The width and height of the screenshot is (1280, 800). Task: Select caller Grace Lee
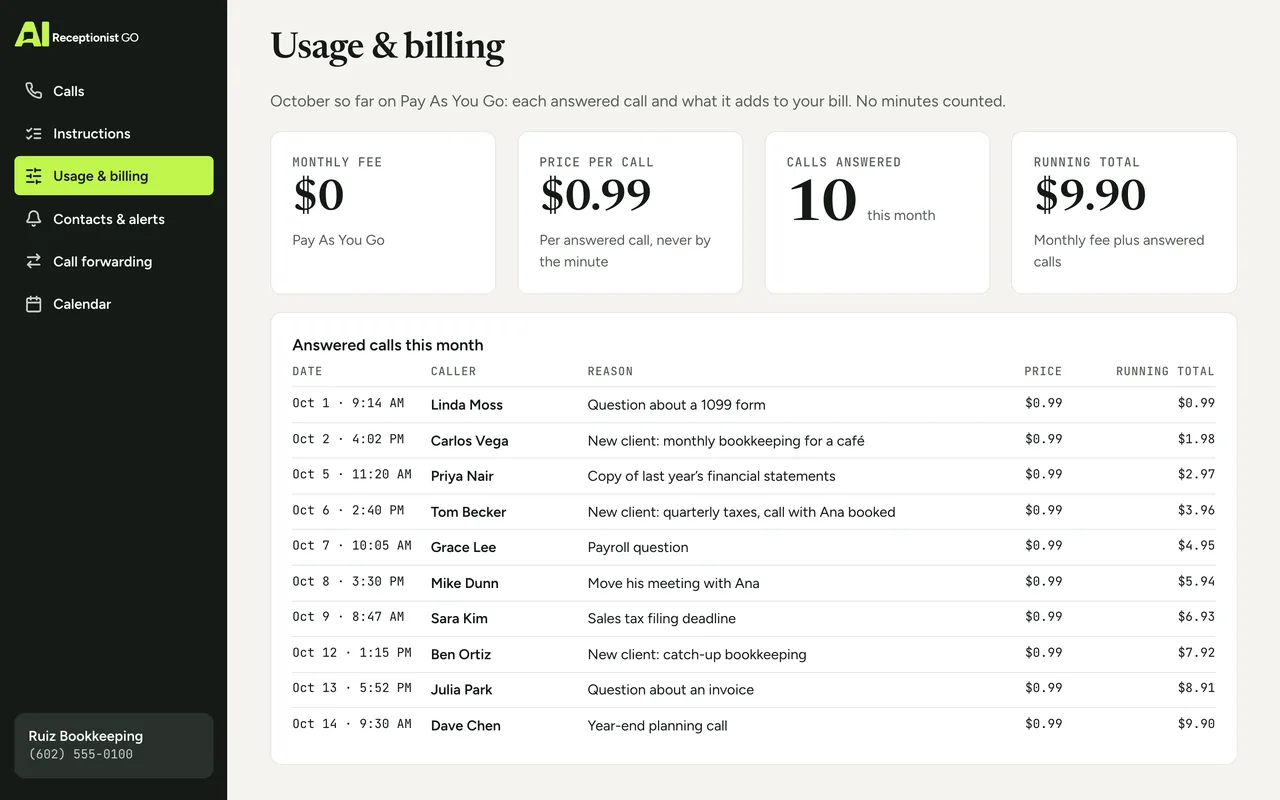464,547
